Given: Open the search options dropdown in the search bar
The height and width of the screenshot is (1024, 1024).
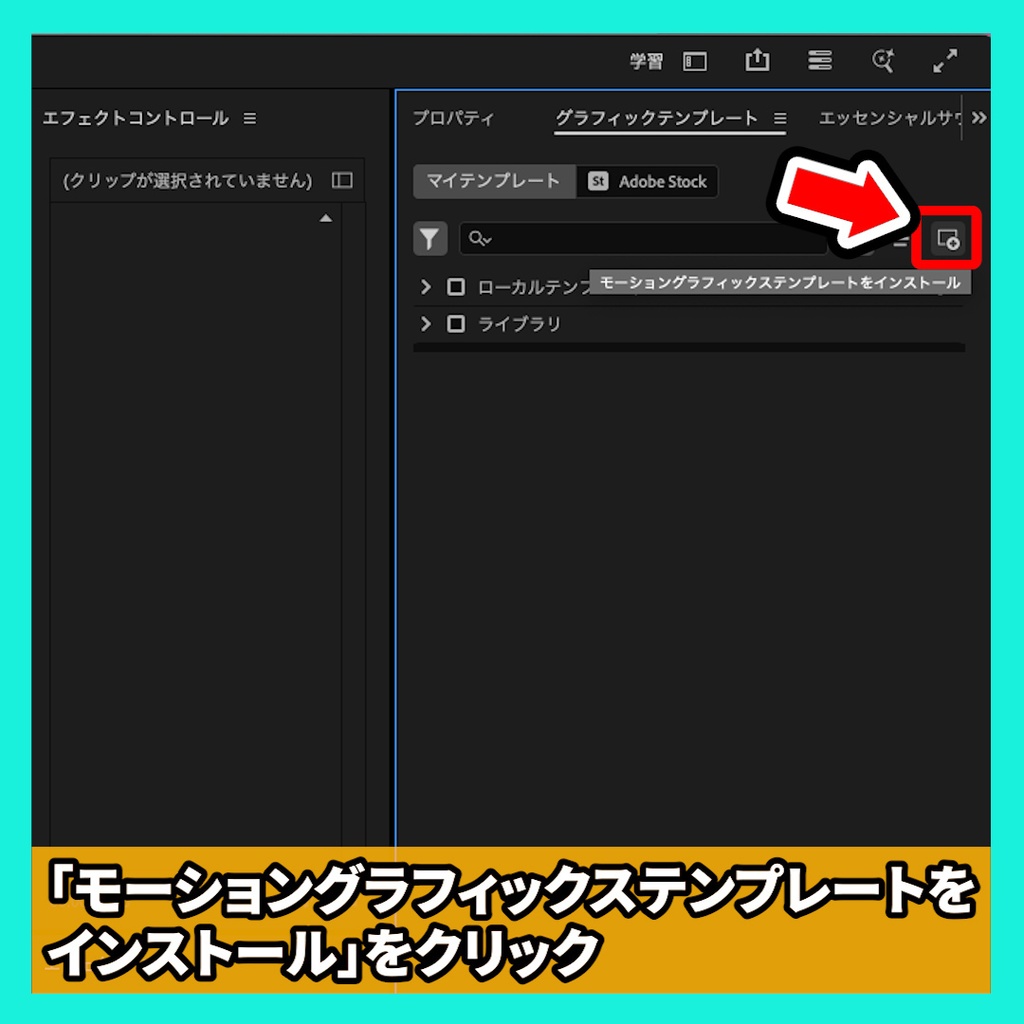Looking at the screenshot, I should (480, 240).
